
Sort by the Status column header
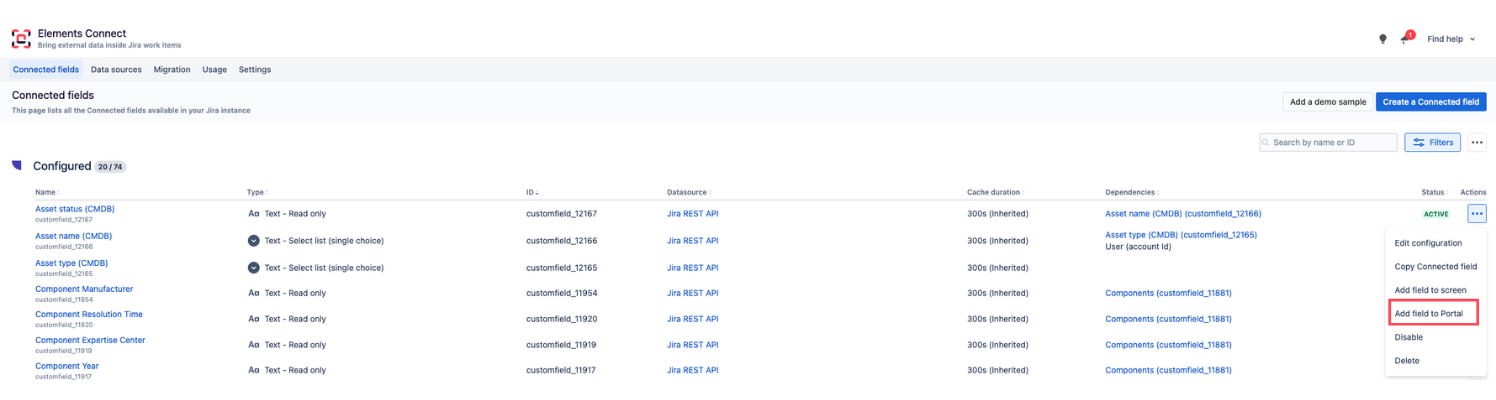click(x=1436, y=192)
